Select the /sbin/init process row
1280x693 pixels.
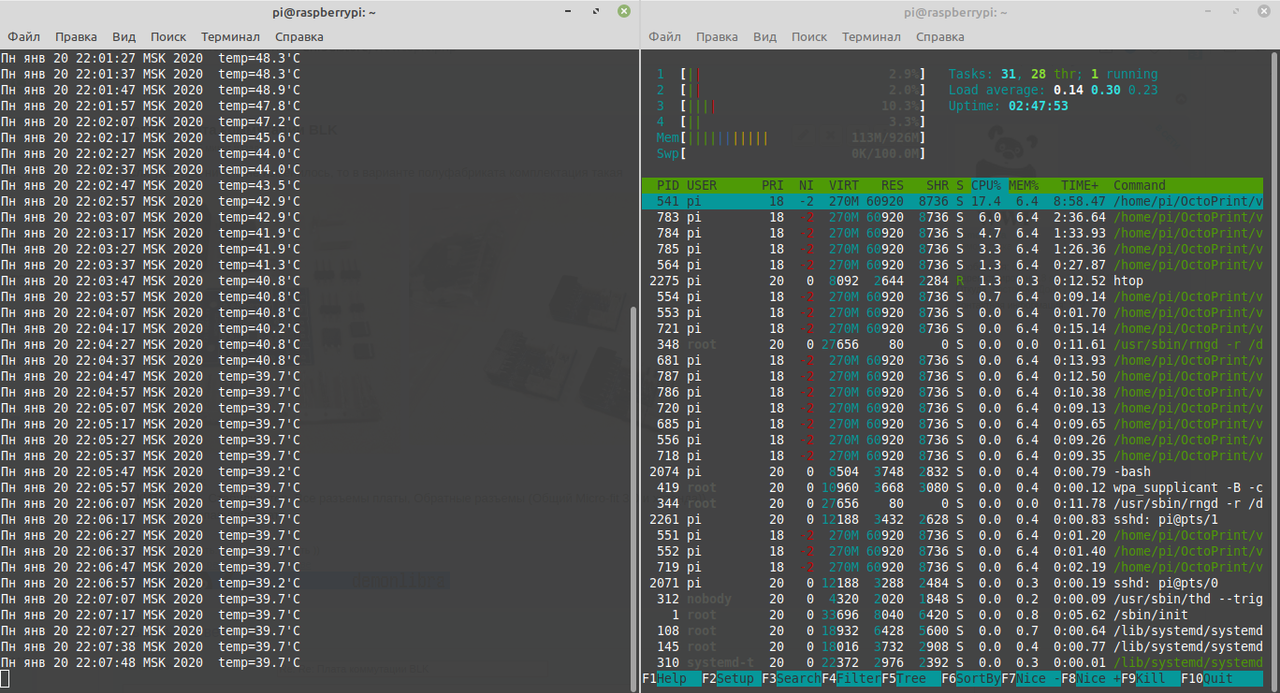point(952,615)
